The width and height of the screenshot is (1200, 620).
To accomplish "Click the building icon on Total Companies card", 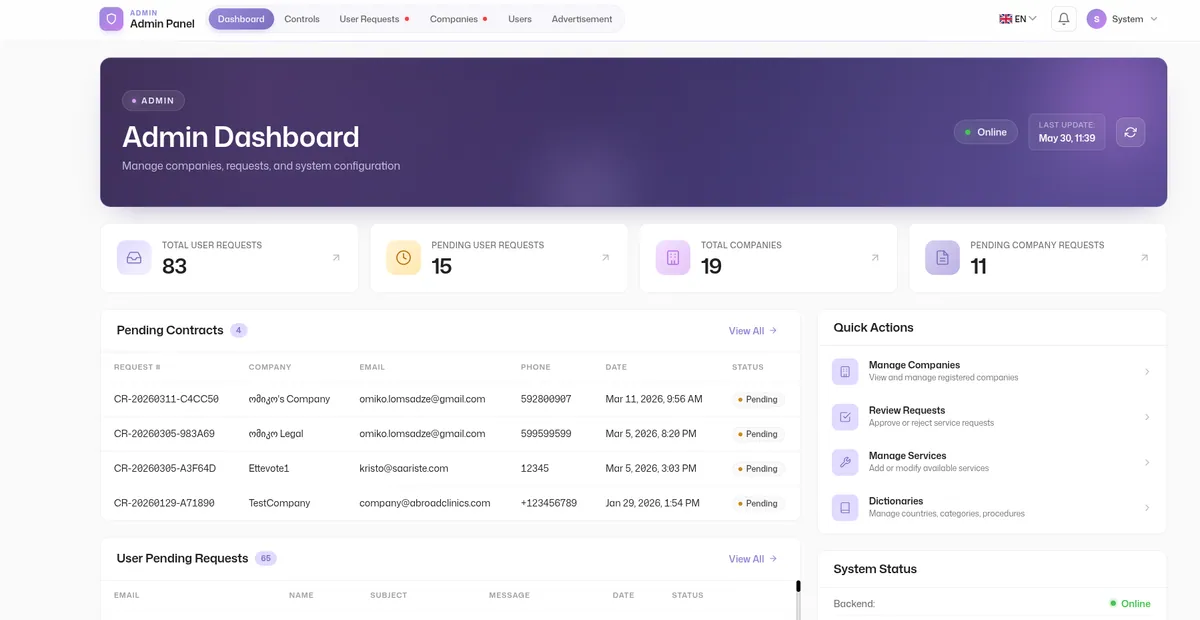I will (673, 257).
